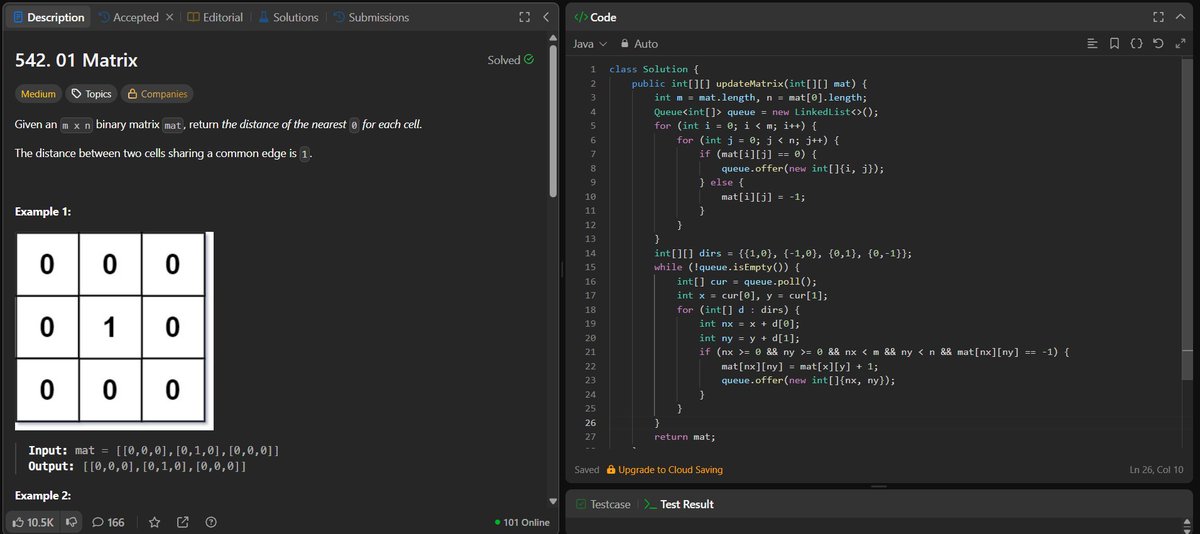Open the Solutions tab
The image size is (1200, 534).
(x=288, y=17)
